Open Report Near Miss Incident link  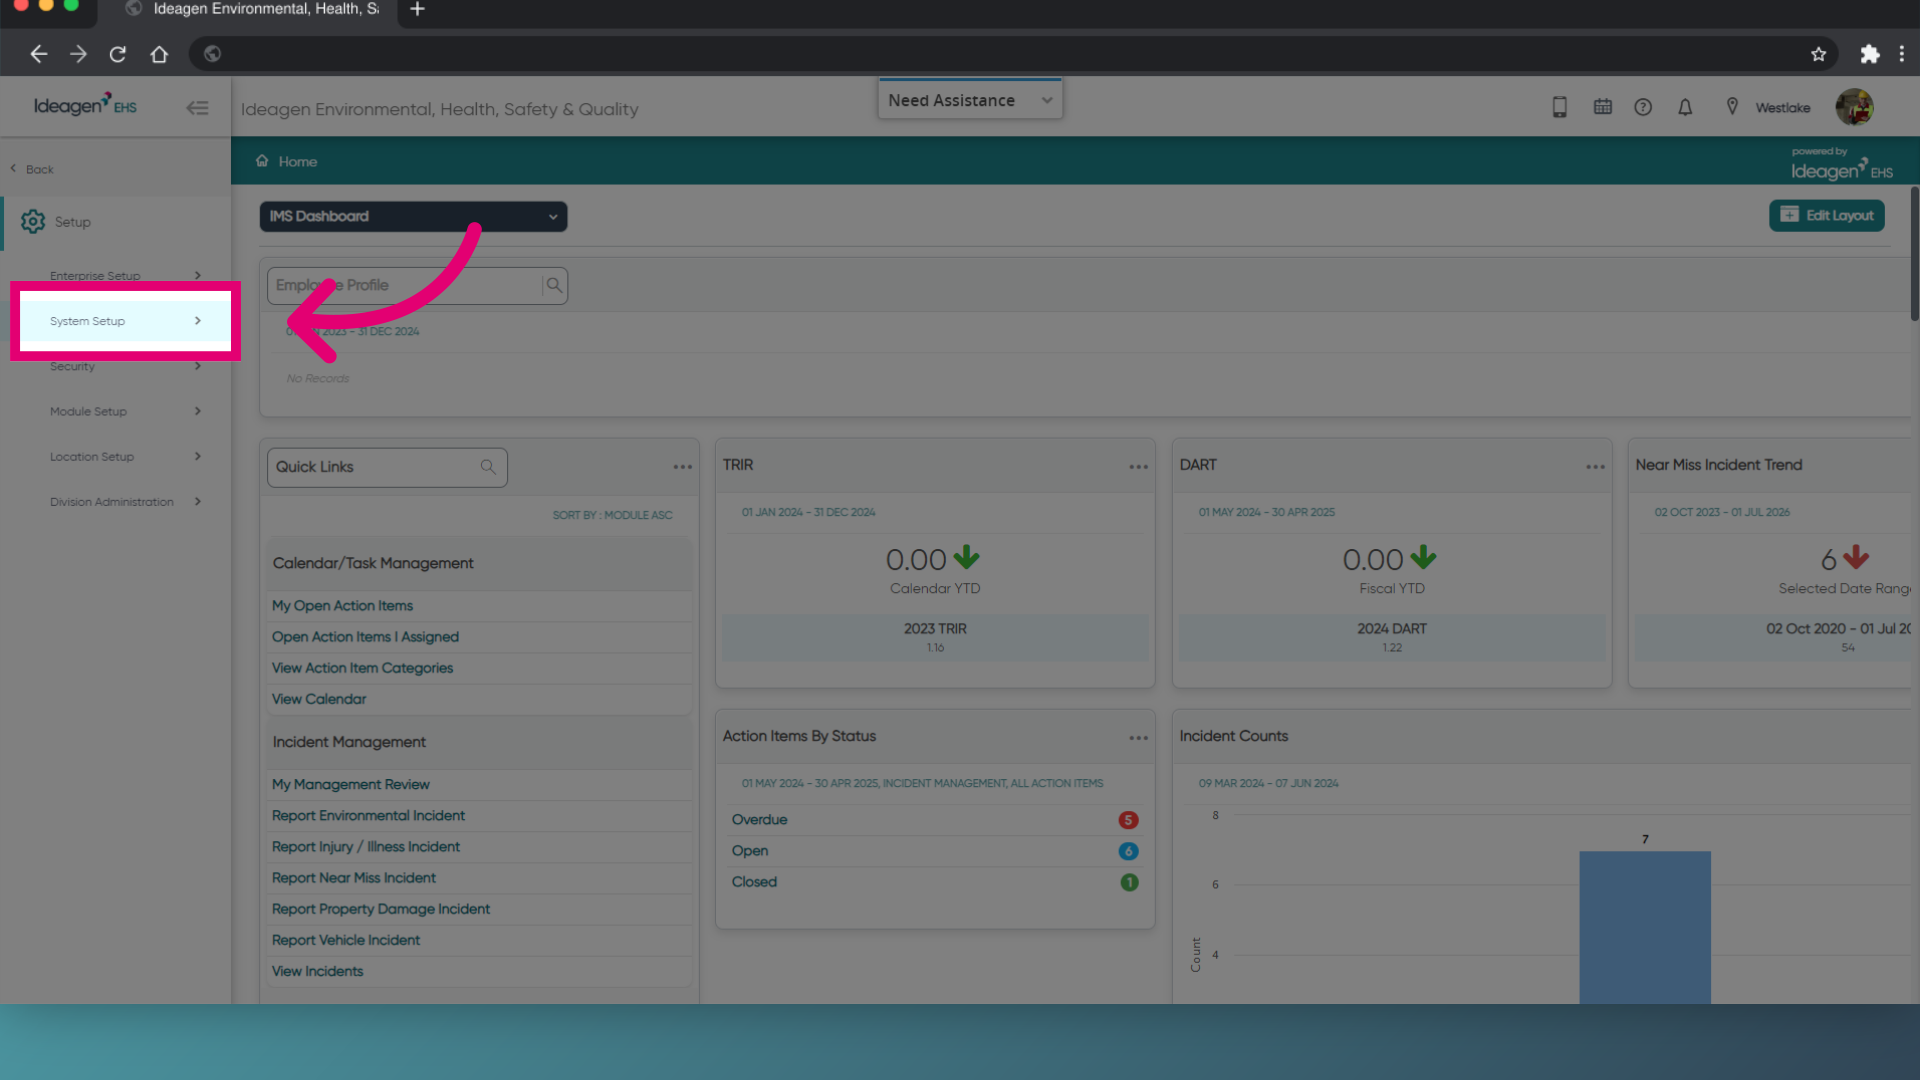354,878
